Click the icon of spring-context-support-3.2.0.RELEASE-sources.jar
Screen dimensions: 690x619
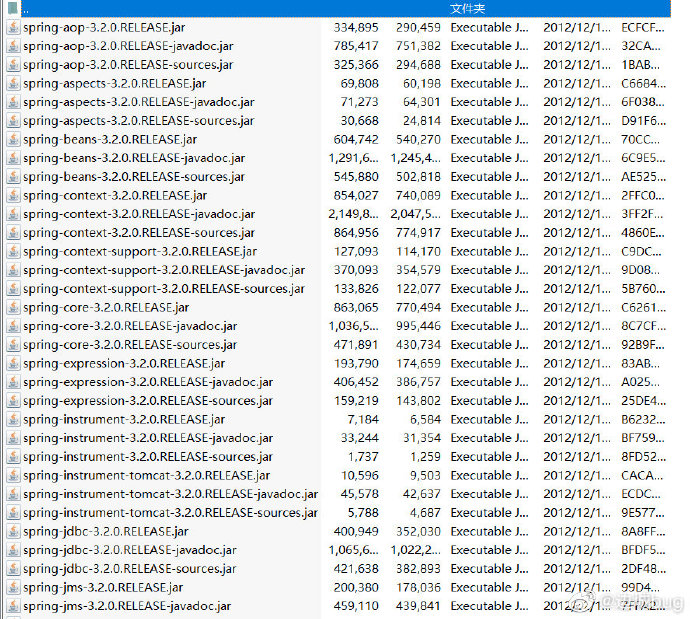pos(14,289)
